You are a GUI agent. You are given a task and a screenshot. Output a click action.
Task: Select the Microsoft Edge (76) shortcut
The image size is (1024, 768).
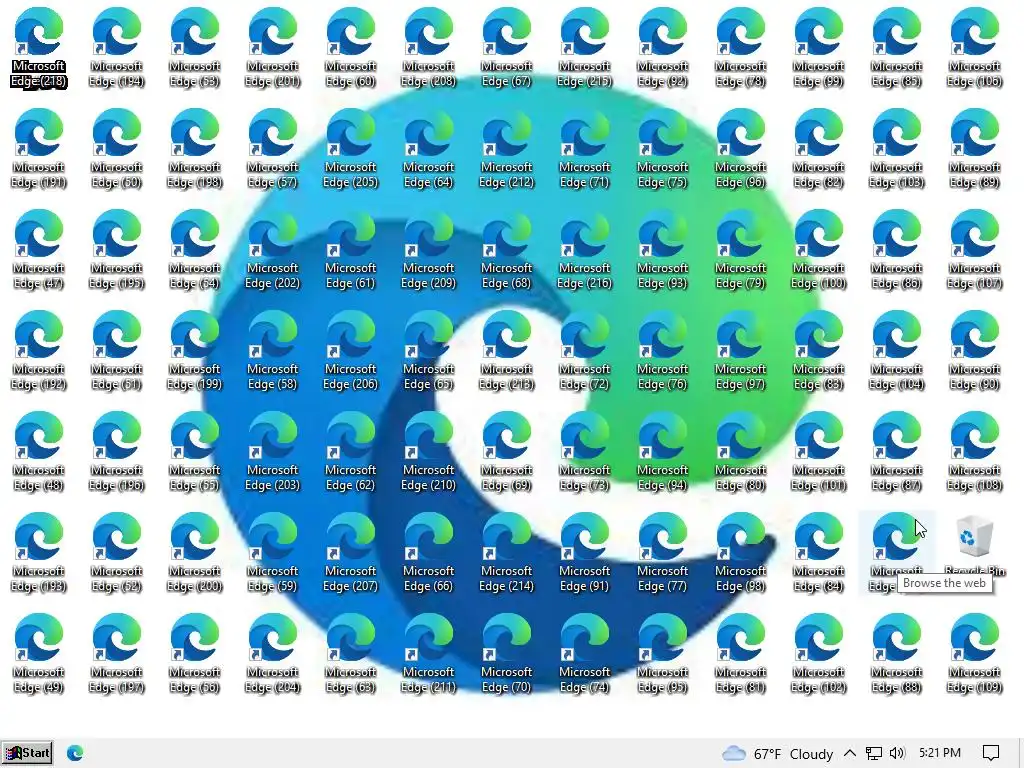point(662,351)
